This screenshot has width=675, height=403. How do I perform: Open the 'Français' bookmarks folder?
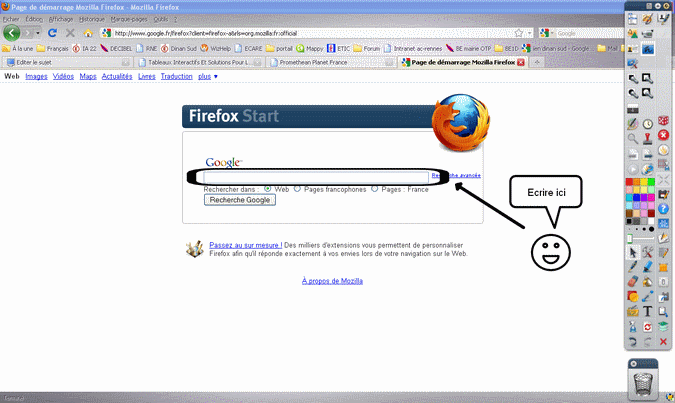pos(53,49)
